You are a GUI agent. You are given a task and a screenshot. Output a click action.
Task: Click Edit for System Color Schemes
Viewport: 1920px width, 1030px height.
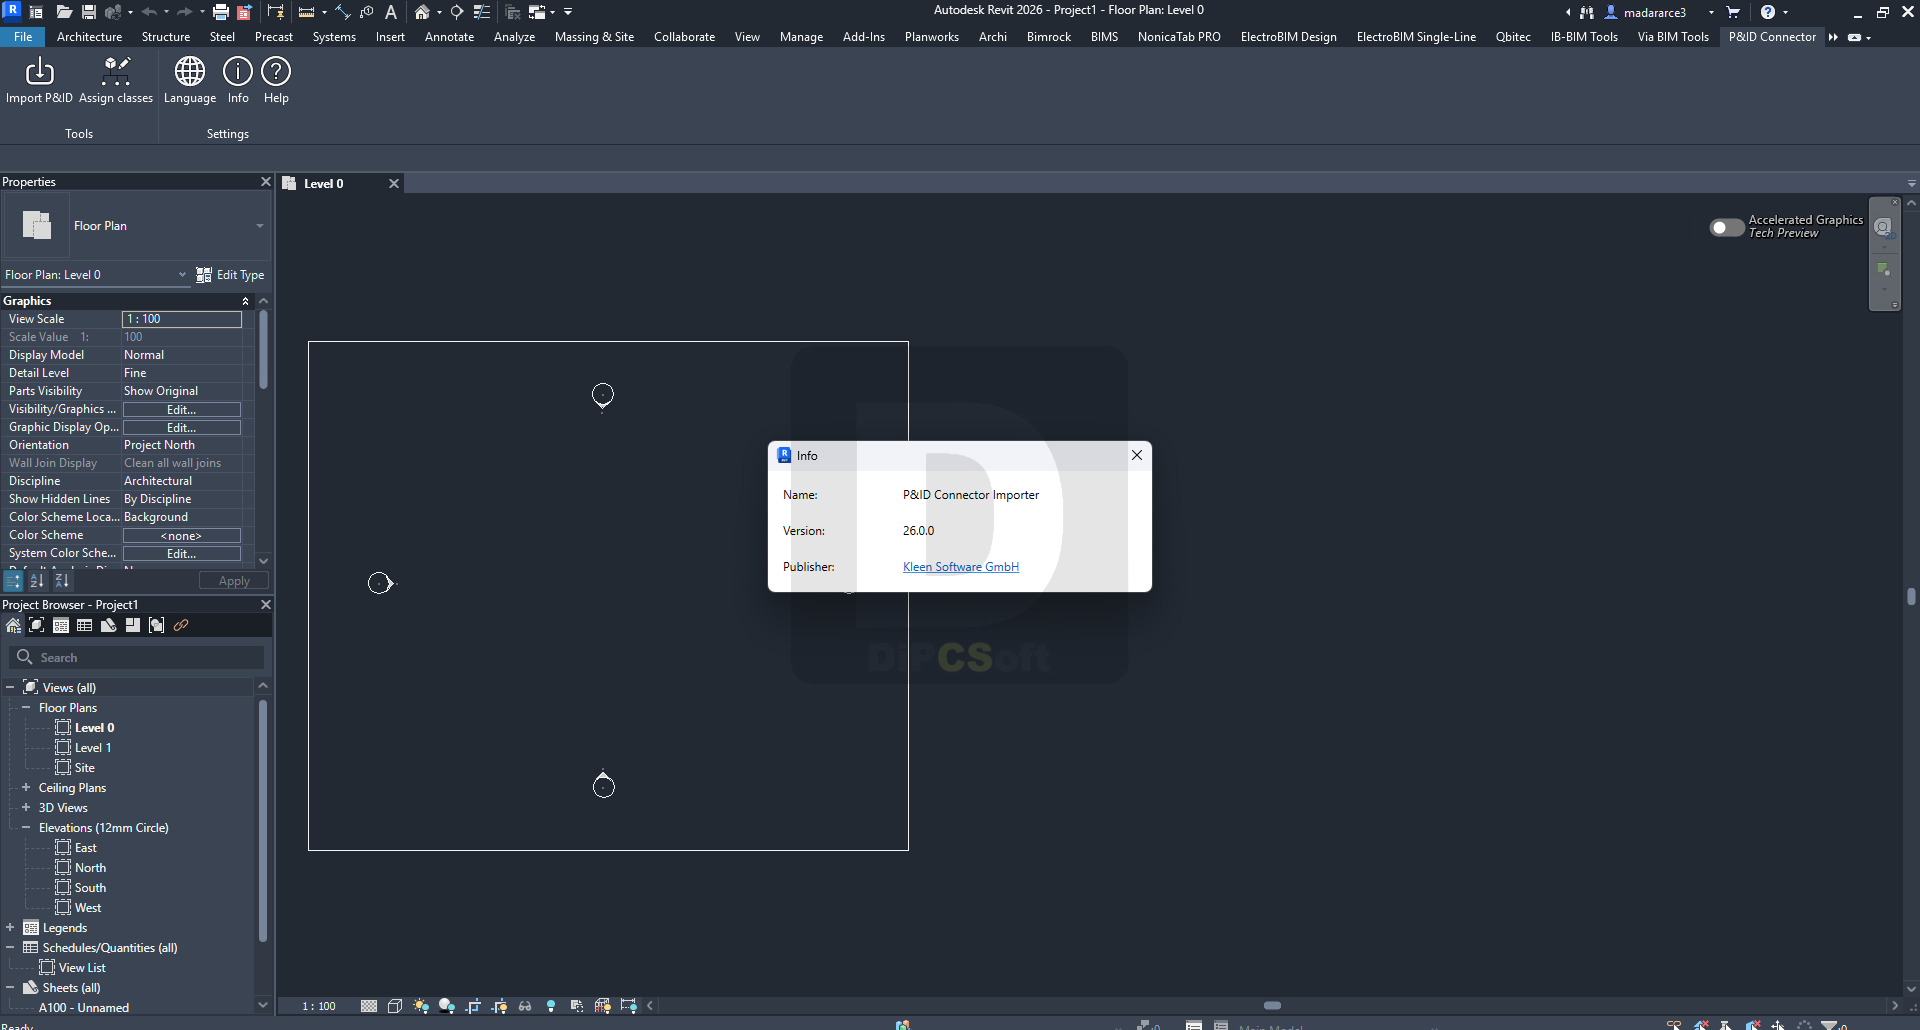(x=182, y=554)
